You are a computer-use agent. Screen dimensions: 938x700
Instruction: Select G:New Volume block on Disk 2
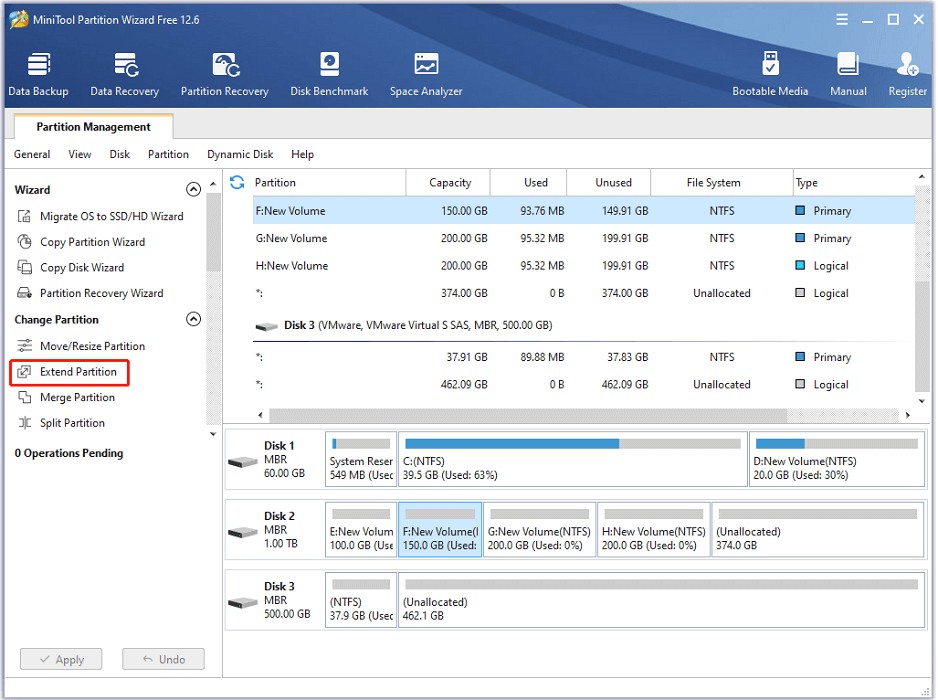539,530
